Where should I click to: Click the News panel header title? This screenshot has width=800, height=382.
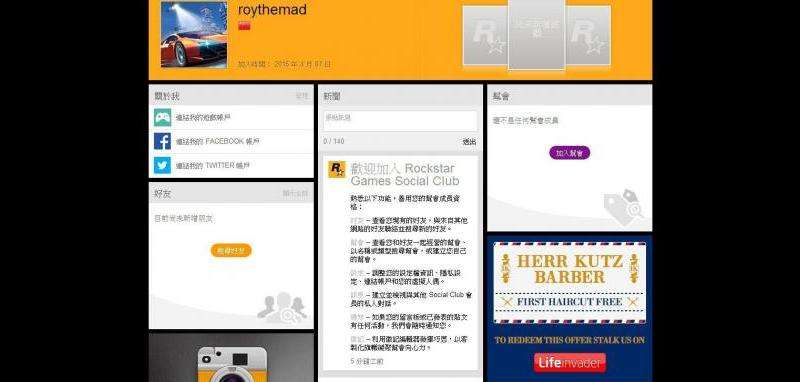pos(332,96)
